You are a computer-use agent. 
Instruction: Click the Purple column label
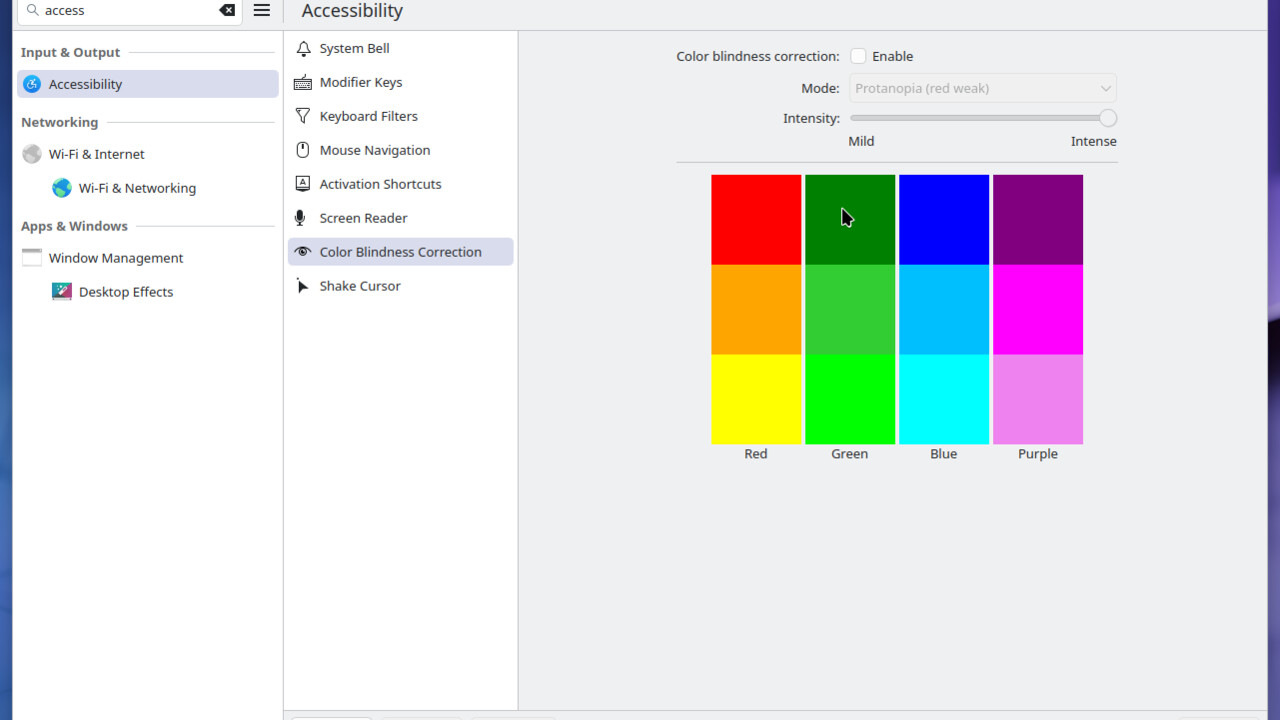click(x=1038, y=454)
